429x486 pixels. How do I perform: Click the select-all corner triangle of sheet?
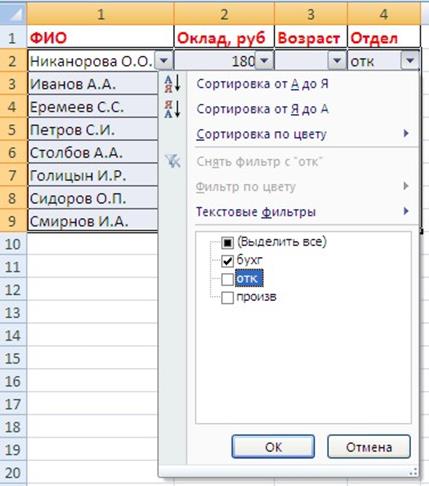tap(13, 14)
